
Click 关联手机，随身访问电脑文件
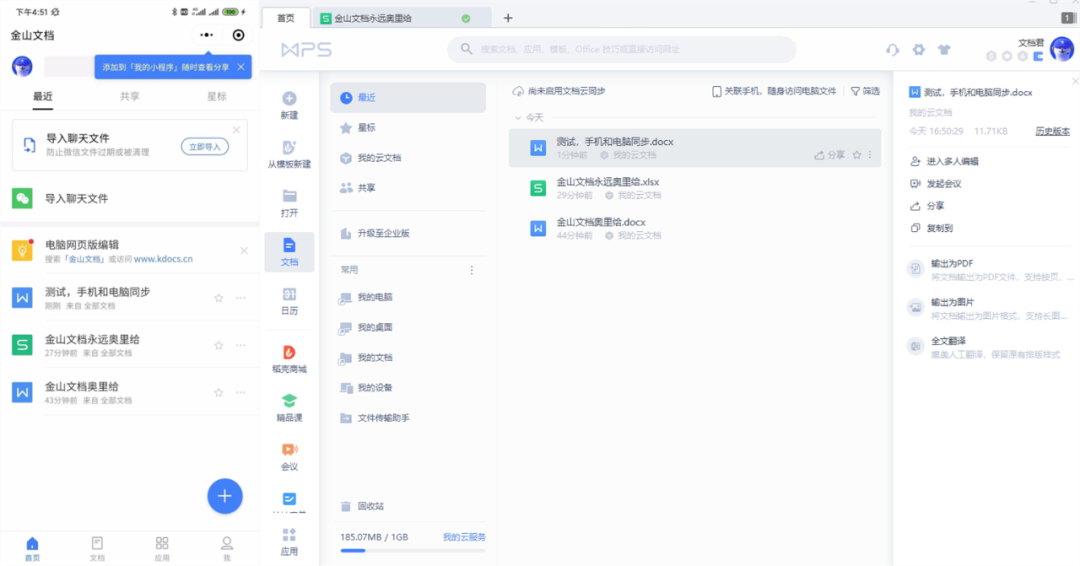[774, 91]
